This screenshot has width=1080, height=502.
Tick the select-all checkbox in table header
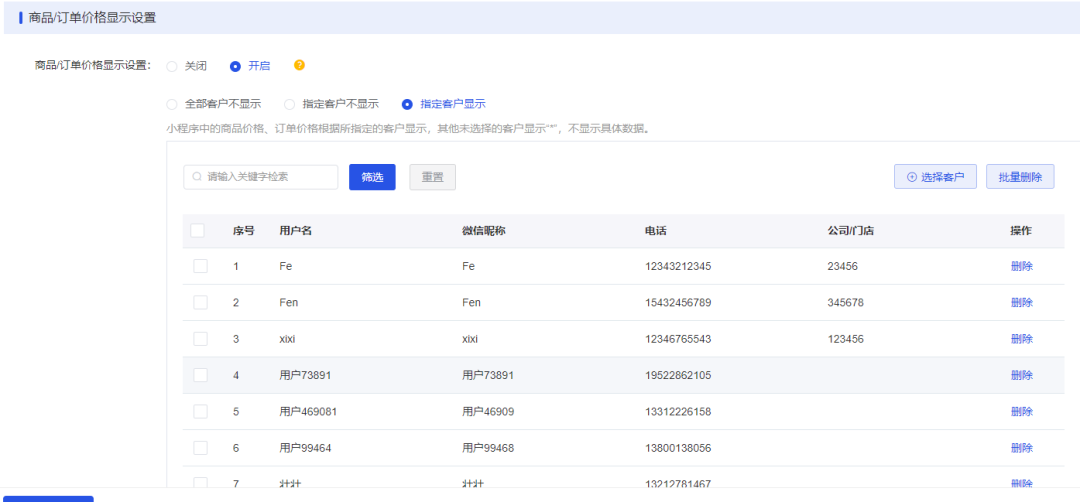[198, 231]
